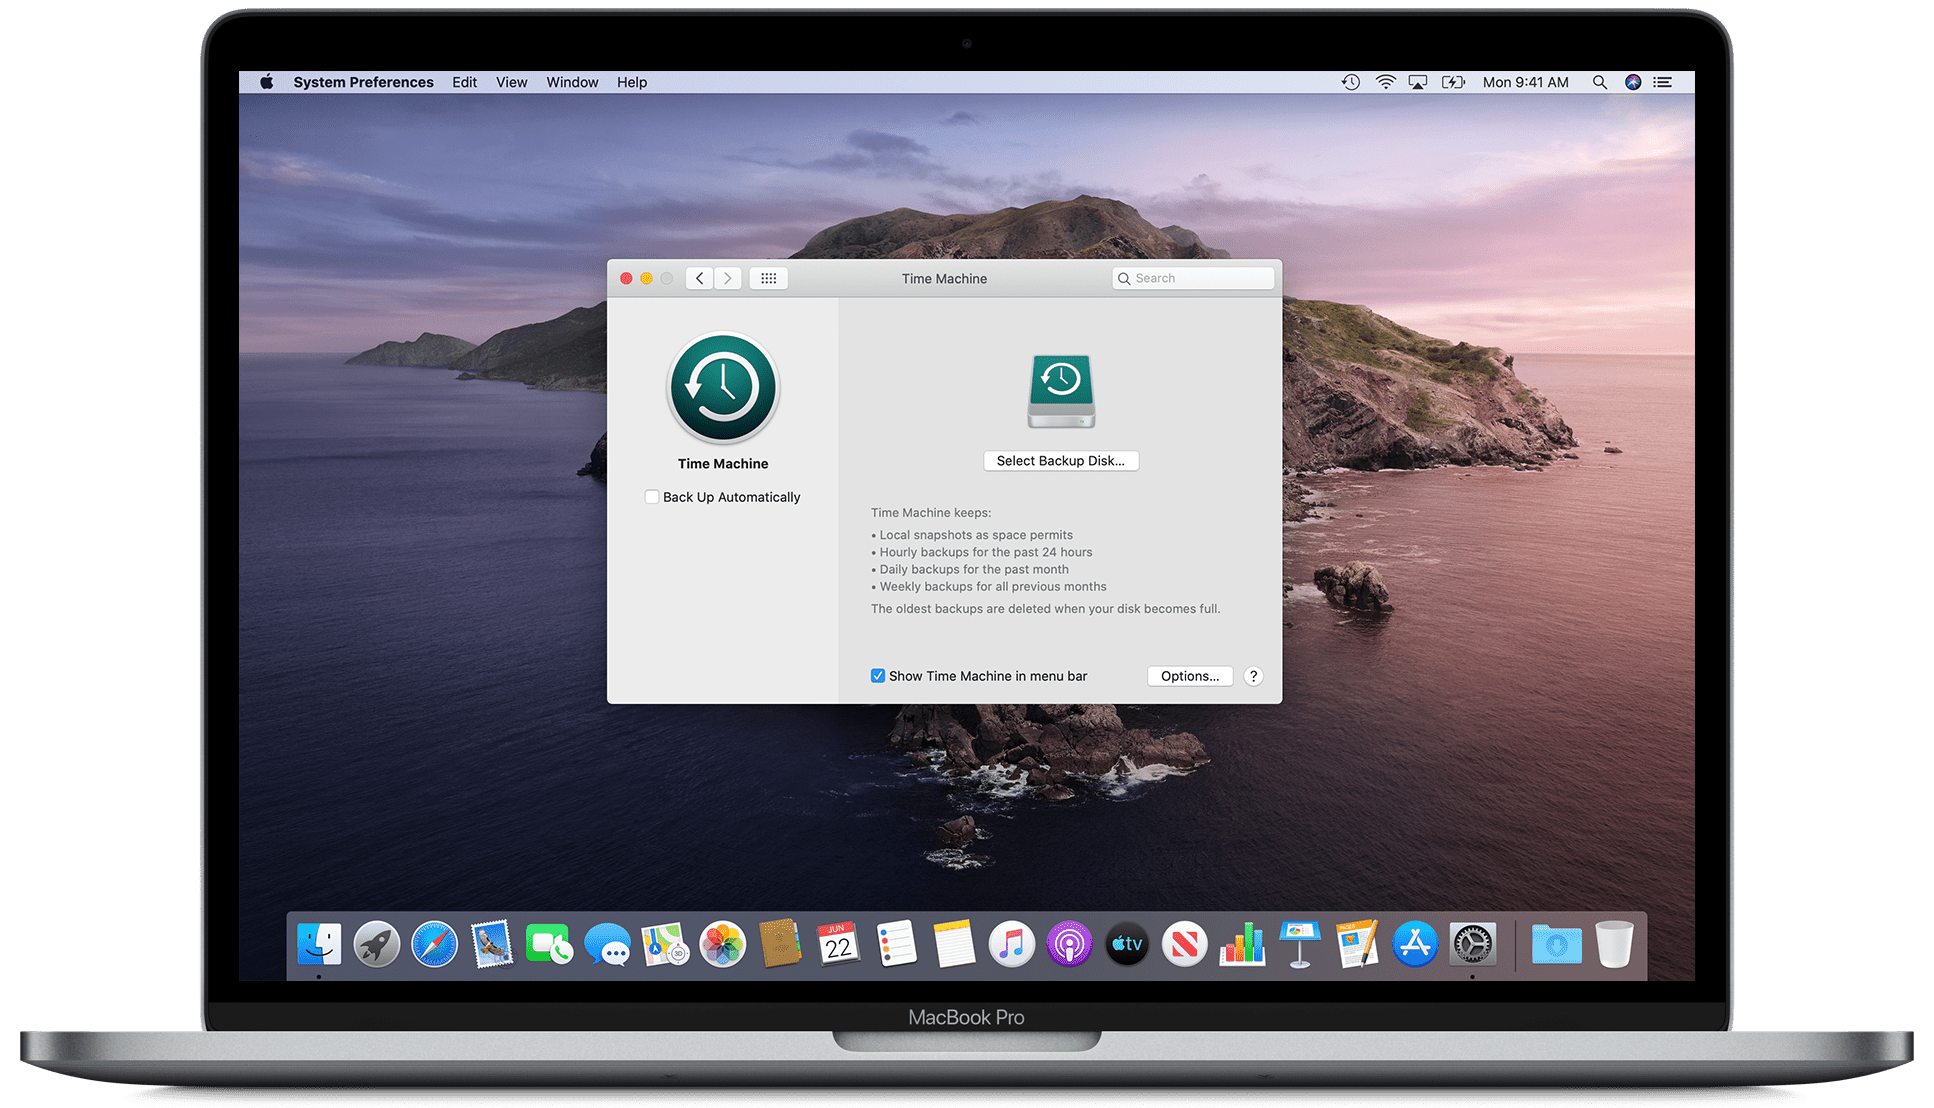Open Finder from the Dock
Viewport: 1934px width, 1108px height.
[x=319, y=944]
